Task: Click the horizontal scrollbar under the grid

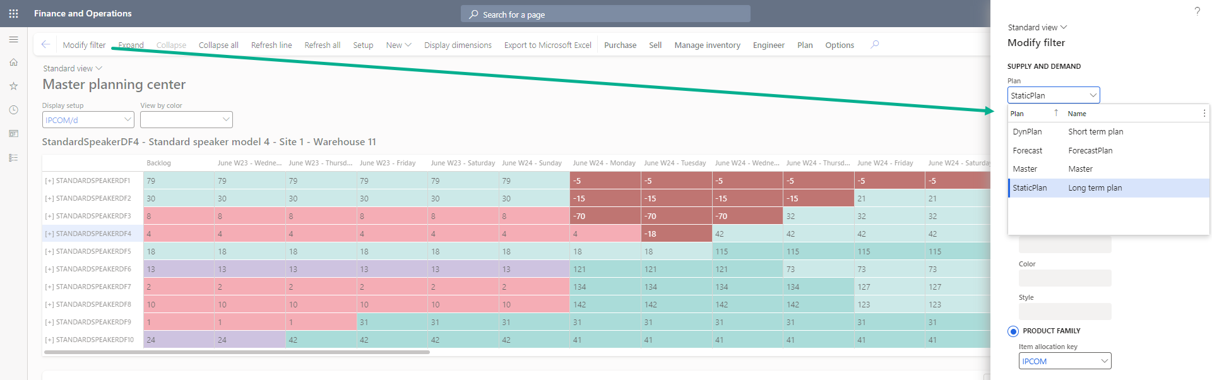Action: tap(236, 352)
